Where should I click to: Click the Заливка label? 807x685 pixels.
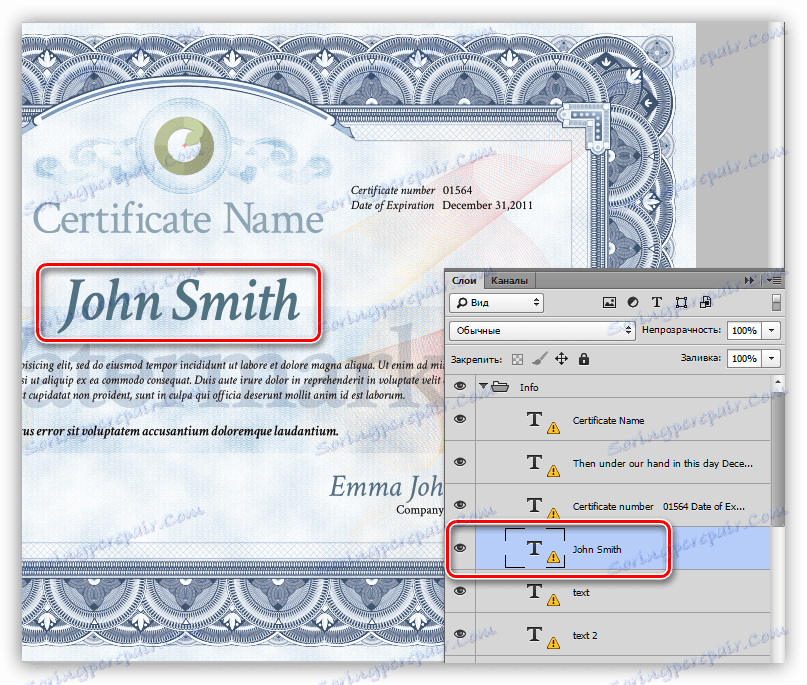click(x=700, y=358)
